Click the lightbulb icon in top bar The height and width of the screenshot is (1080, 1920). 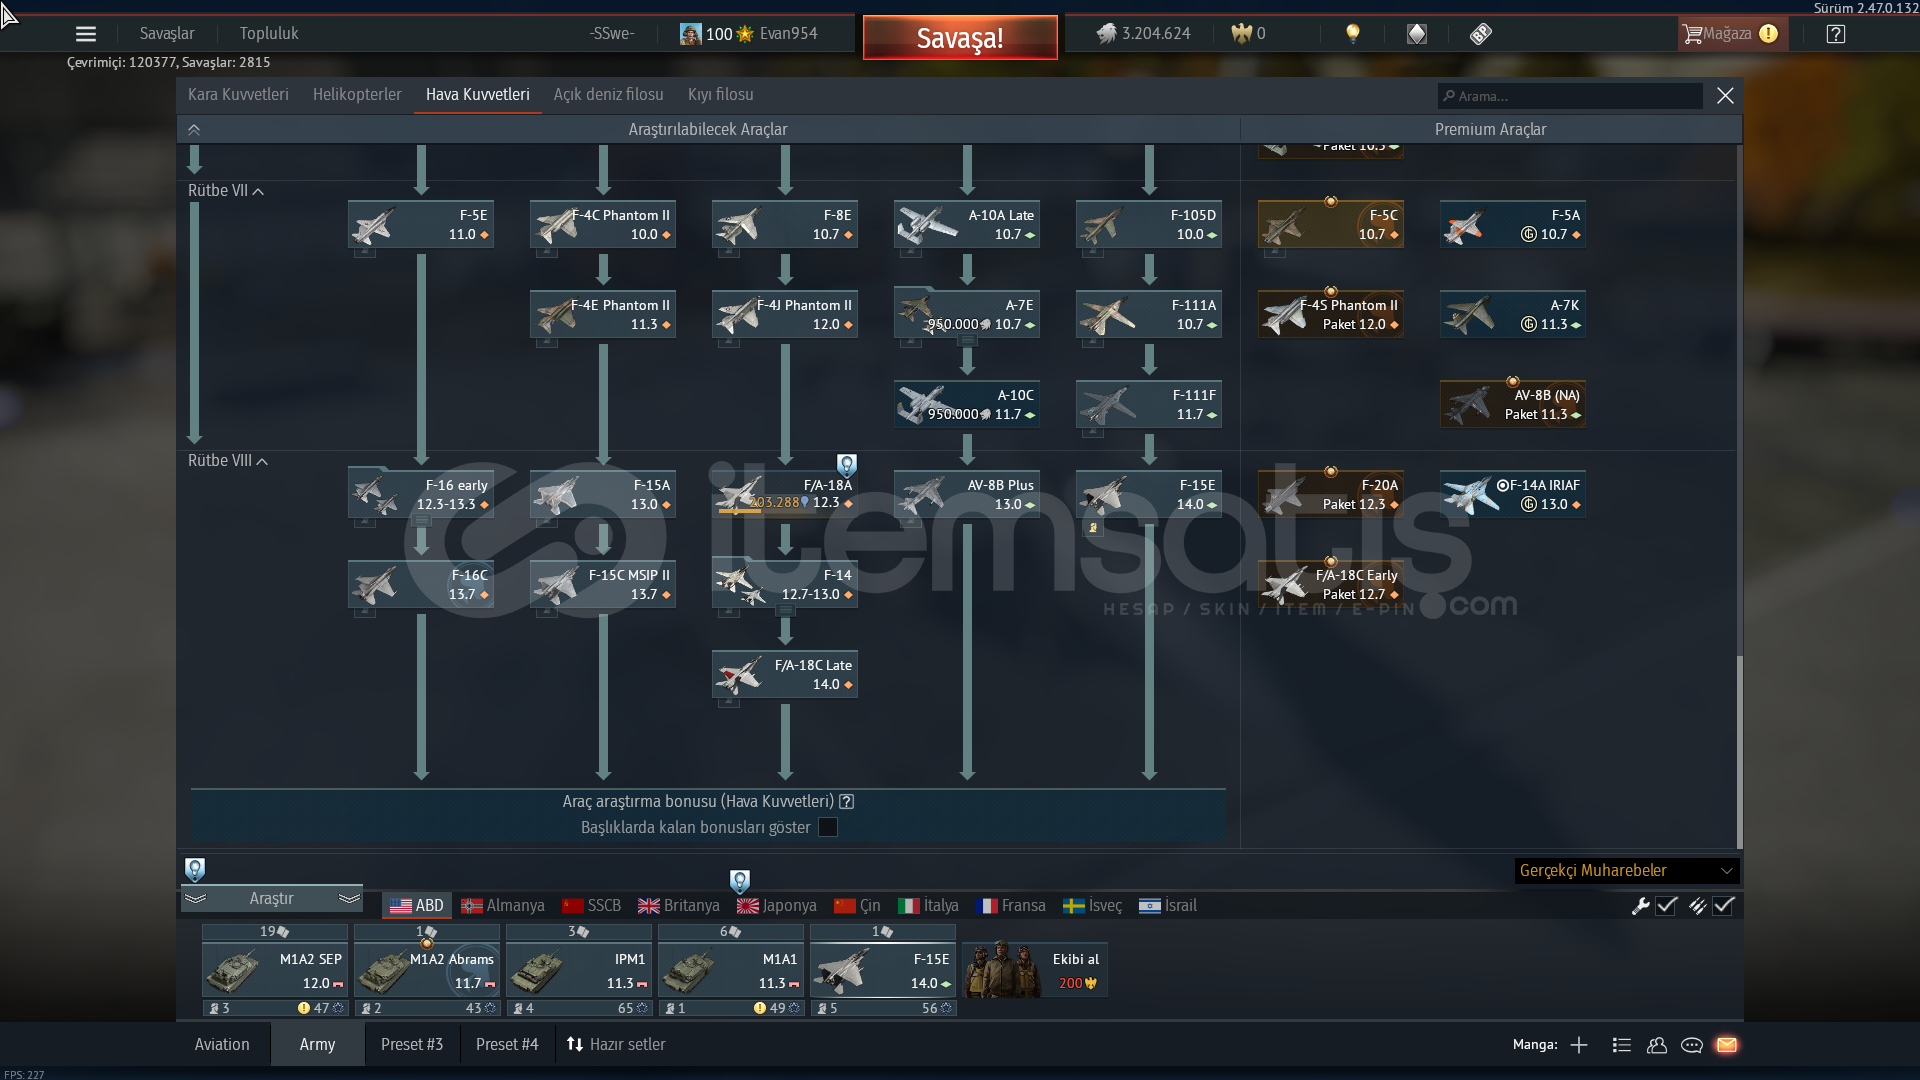tap(1353, 33)
